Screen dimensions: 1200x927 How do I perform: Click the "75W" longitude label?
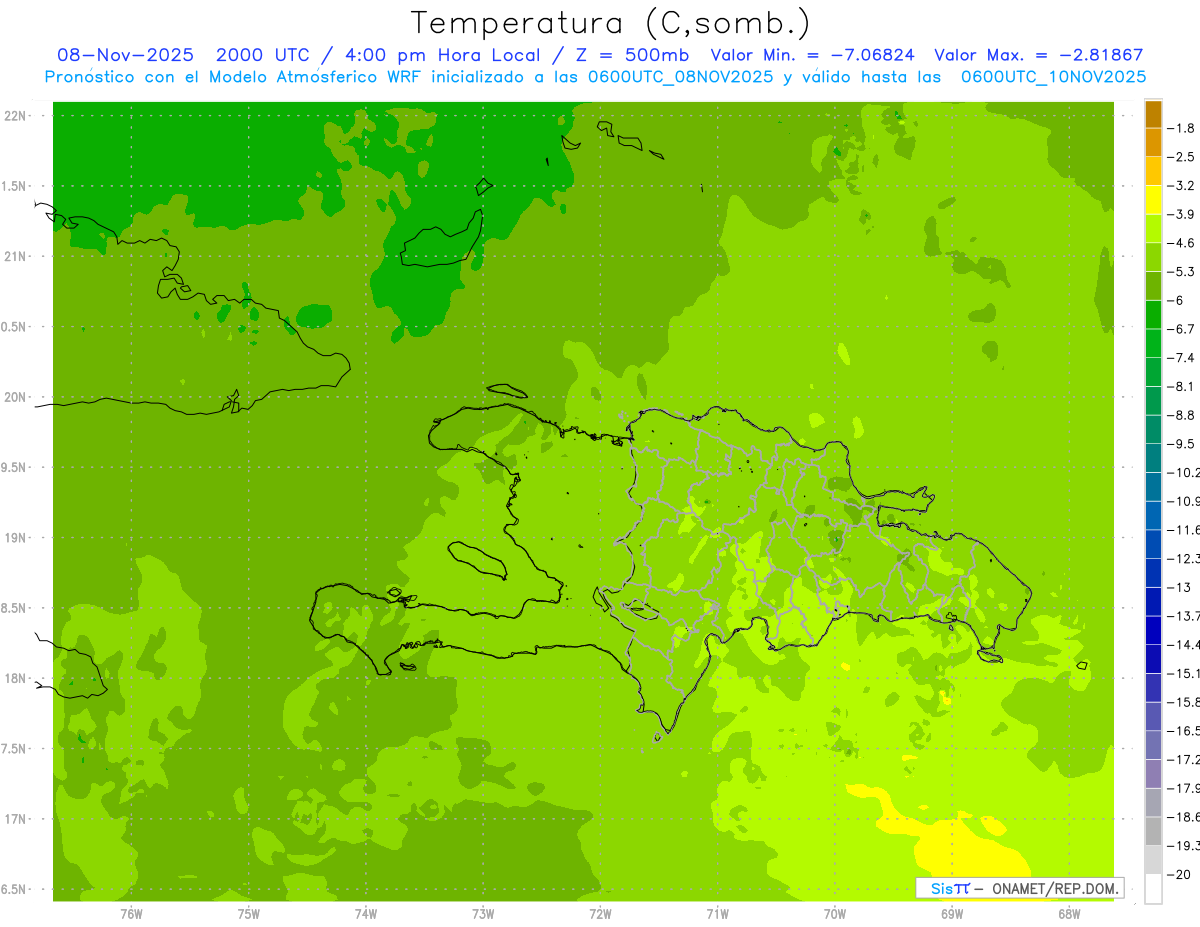click(249, 913)
